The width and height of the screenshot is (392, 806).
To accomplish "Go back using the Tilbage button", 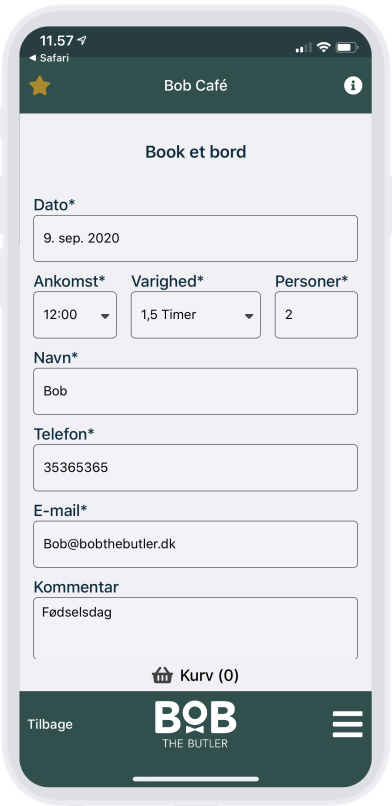I will pos(50,724).
